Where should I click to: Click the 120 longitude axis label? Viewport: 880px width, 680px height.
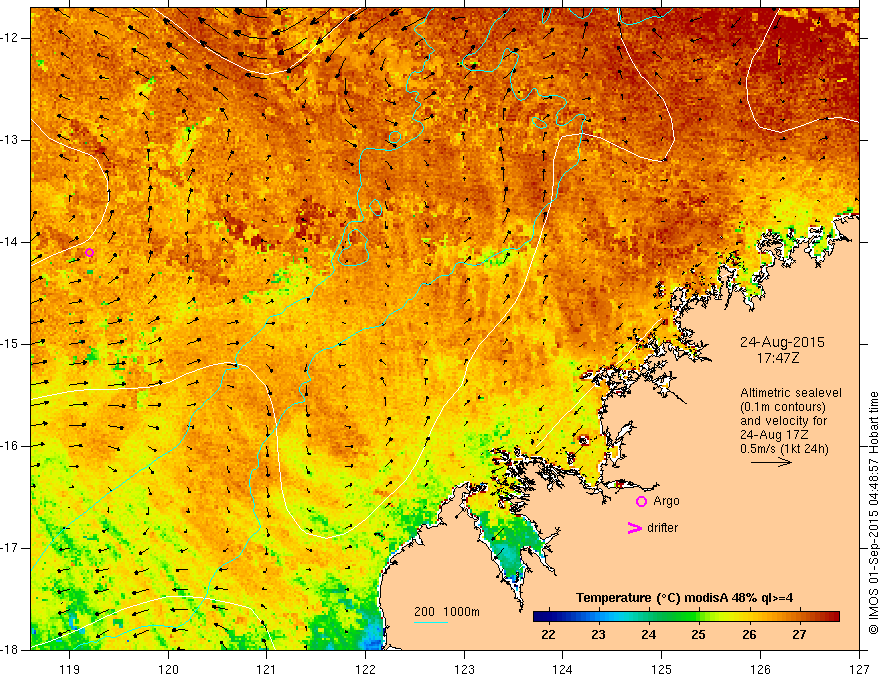(x=168, y=669)
